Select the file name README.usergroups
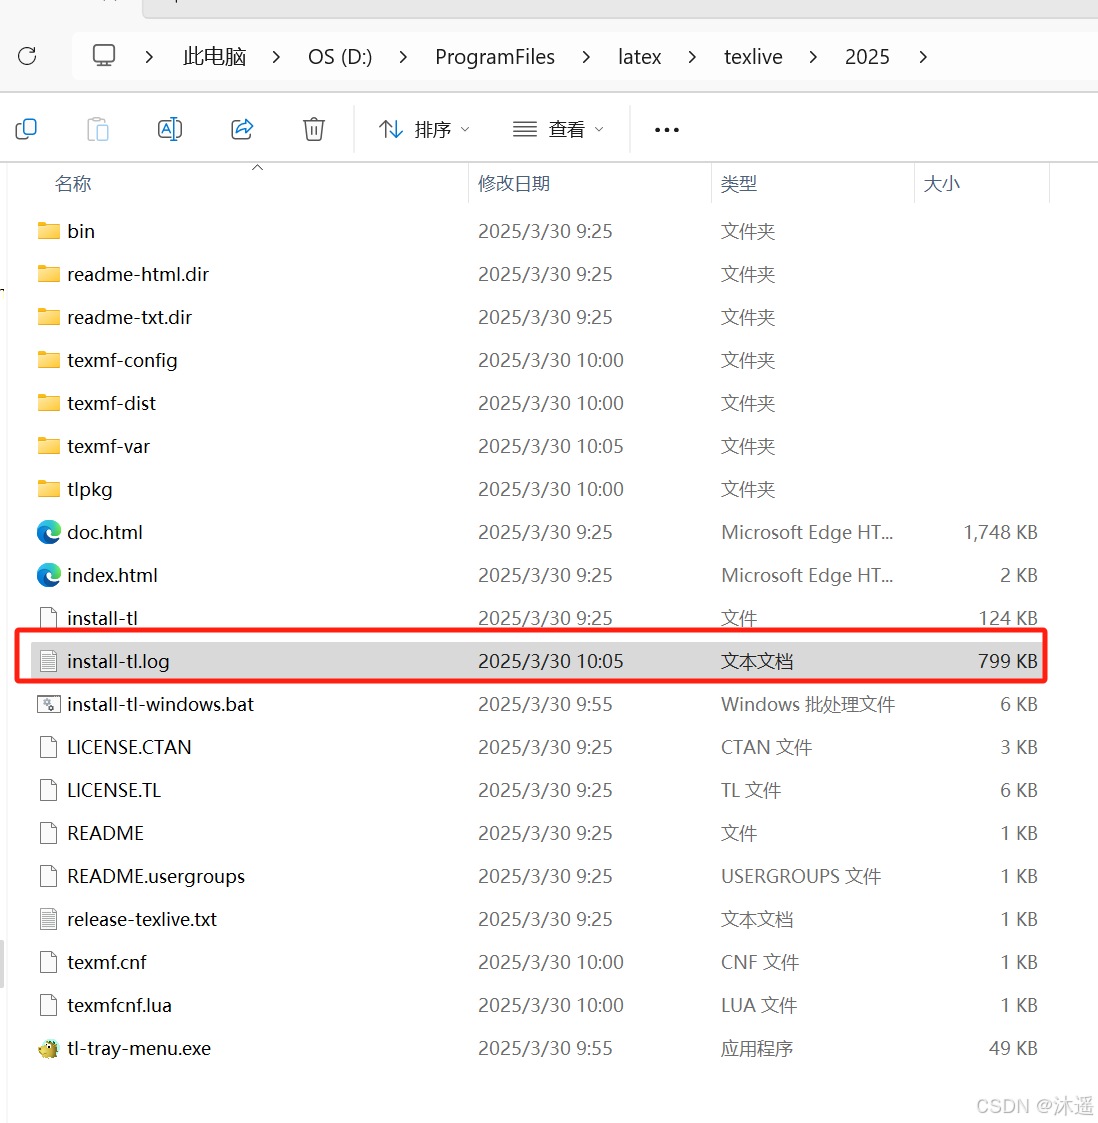The width and height of the screenshot is (1098, 1123). 156,876
